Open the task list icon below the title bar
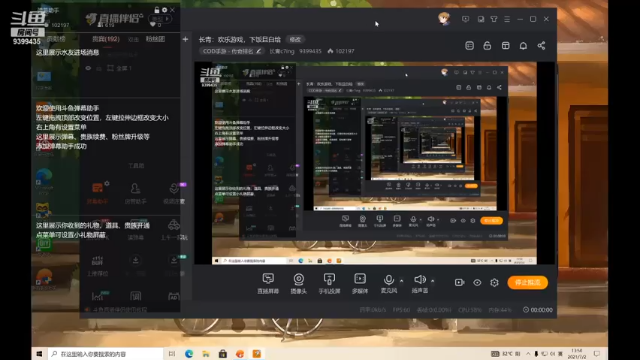Viewport: 640px width, 360px height. (469, 46)
